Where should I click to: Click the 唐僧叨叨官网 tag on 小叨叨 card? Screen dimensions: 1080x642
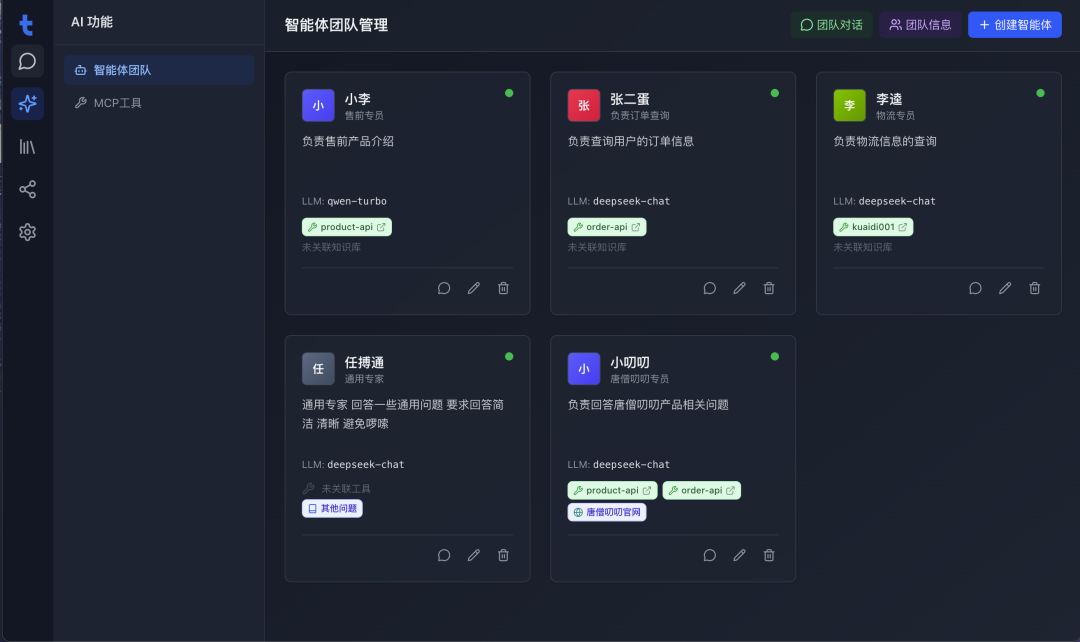pyautogui.click(x=607, y=512)
